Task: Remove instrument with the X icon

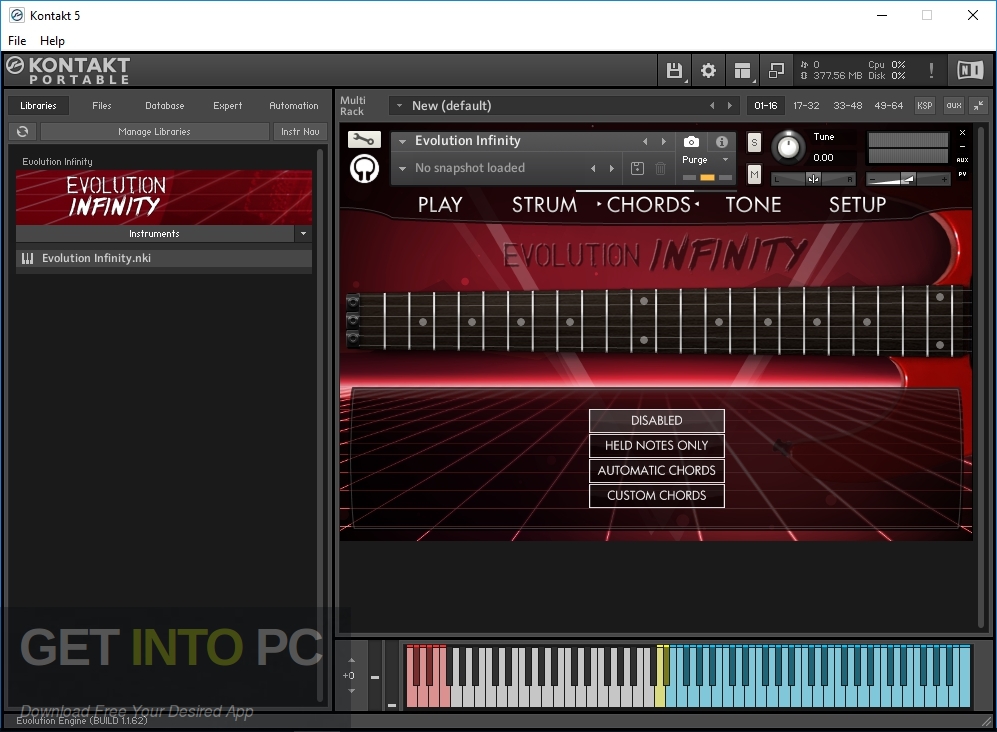Action: click(x=962, y=132)
